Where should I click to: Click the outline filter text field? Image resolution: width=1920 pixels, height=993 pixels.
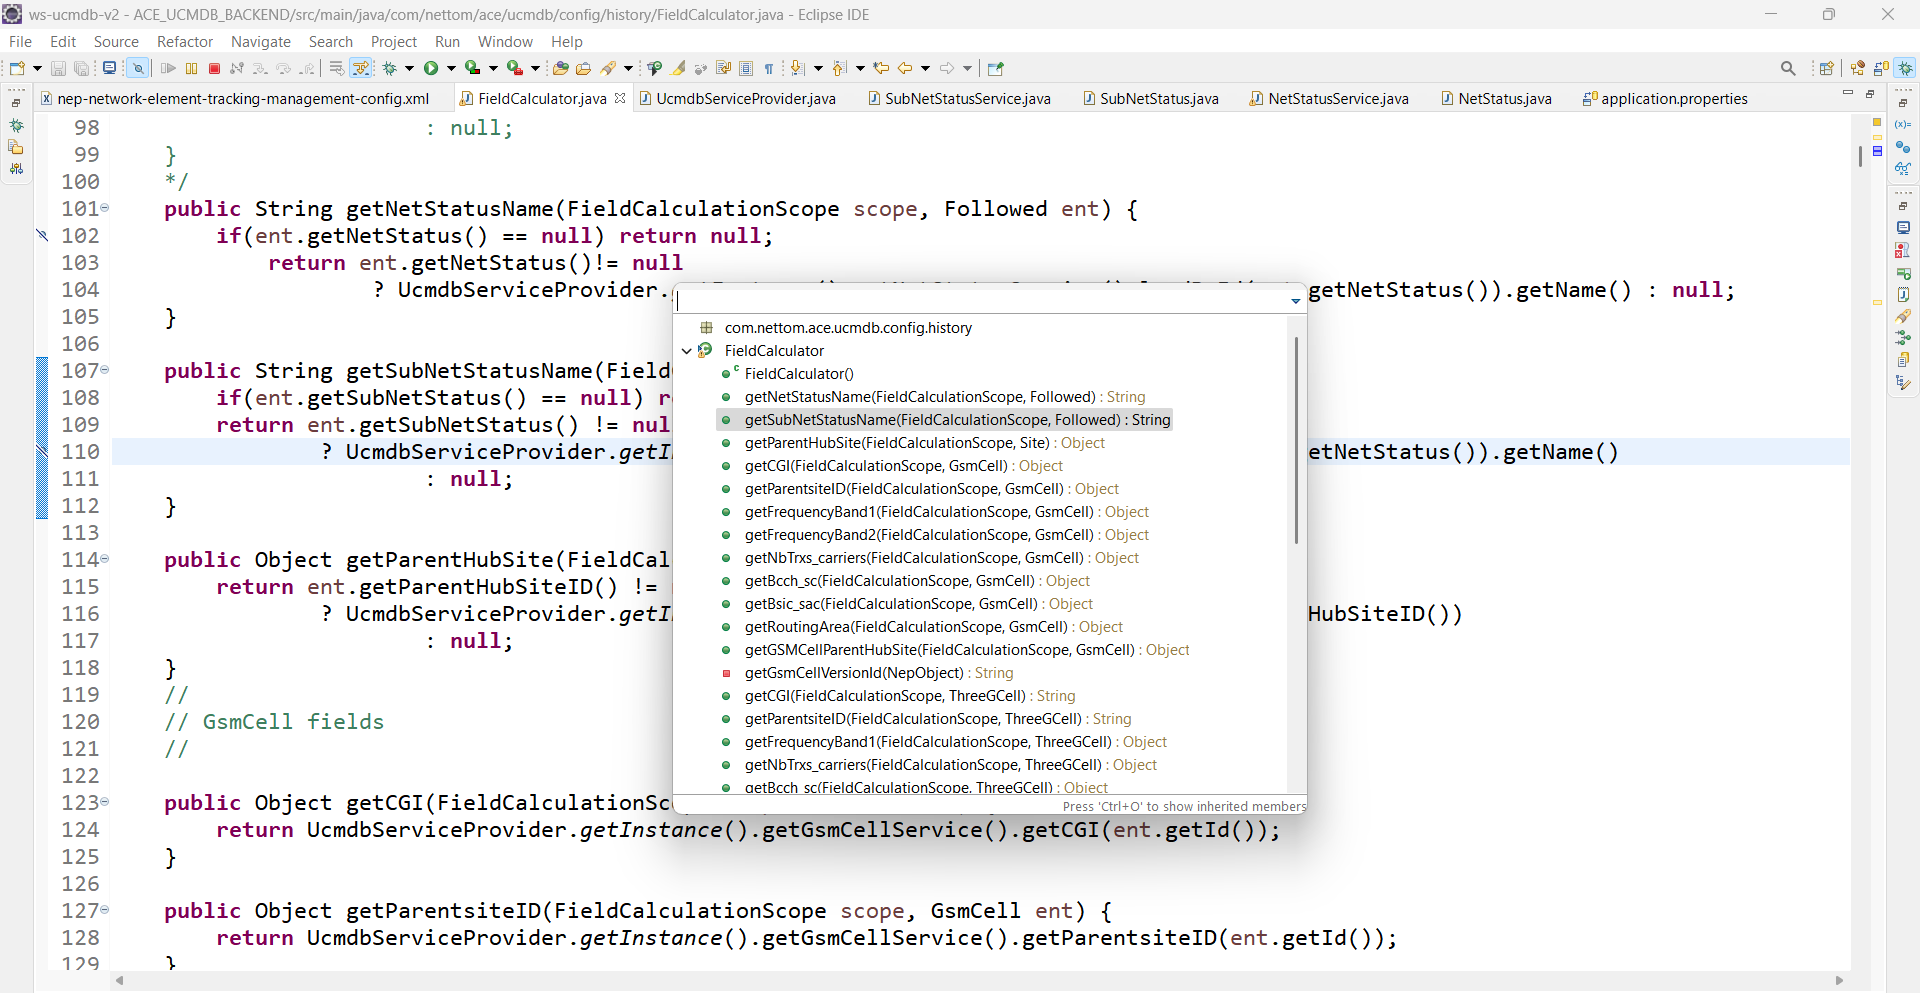pyautogui.click(x=980, y=300)
